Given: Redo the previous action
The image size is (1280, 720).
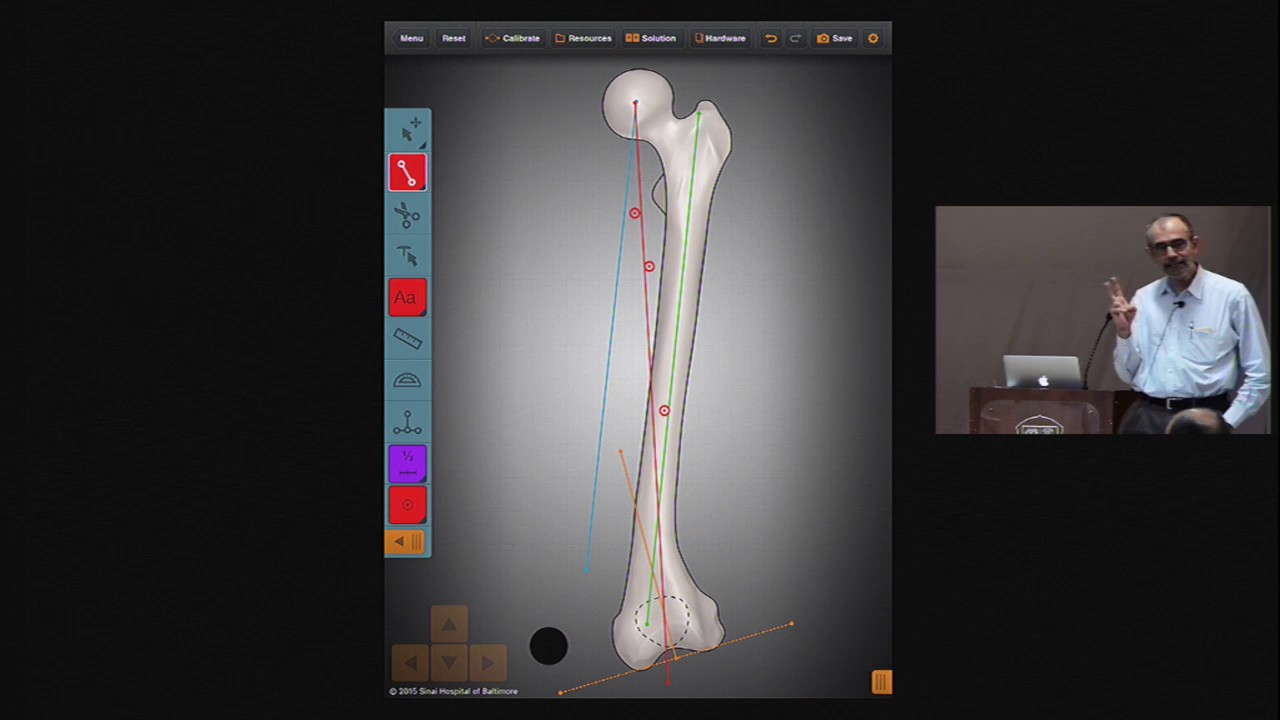Looking at the screenshot, I should 795,38.
